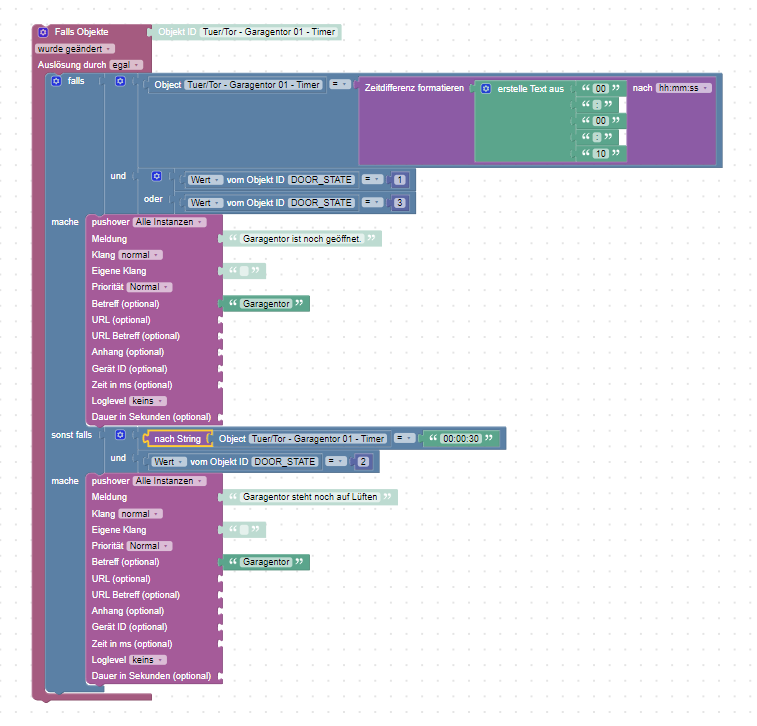Open Klang normal dropdown in second pushover block

click(x=140, y=514)
